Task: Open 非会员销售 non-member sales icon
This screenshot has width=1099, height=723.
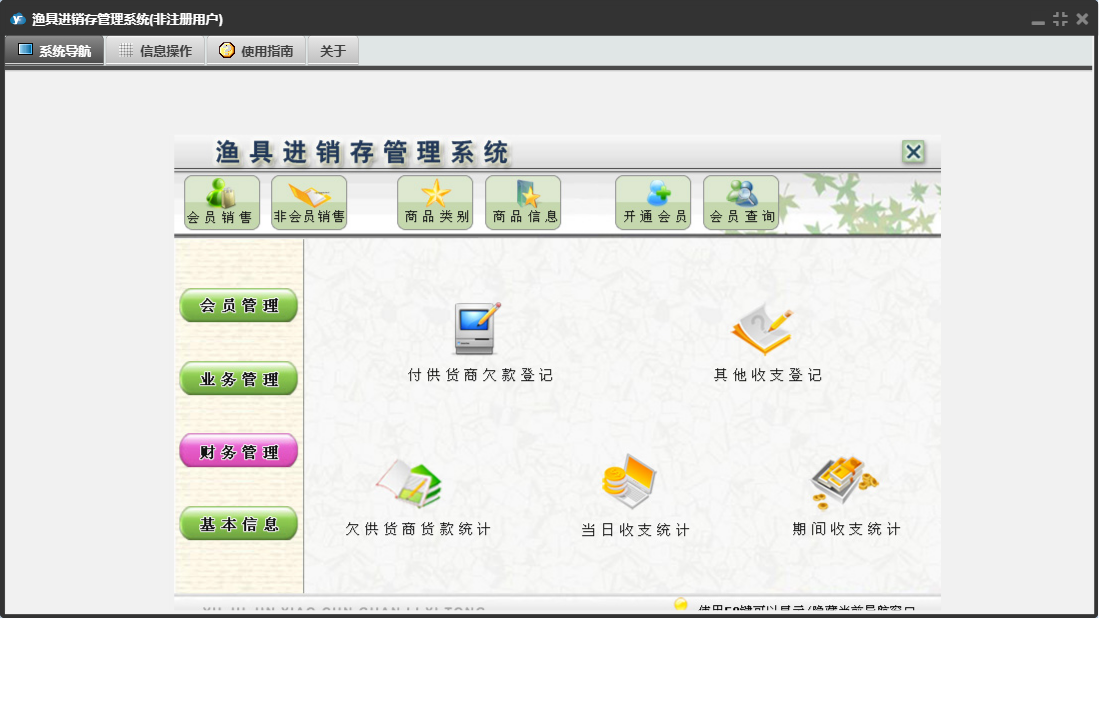Action: tap(309, 202)
